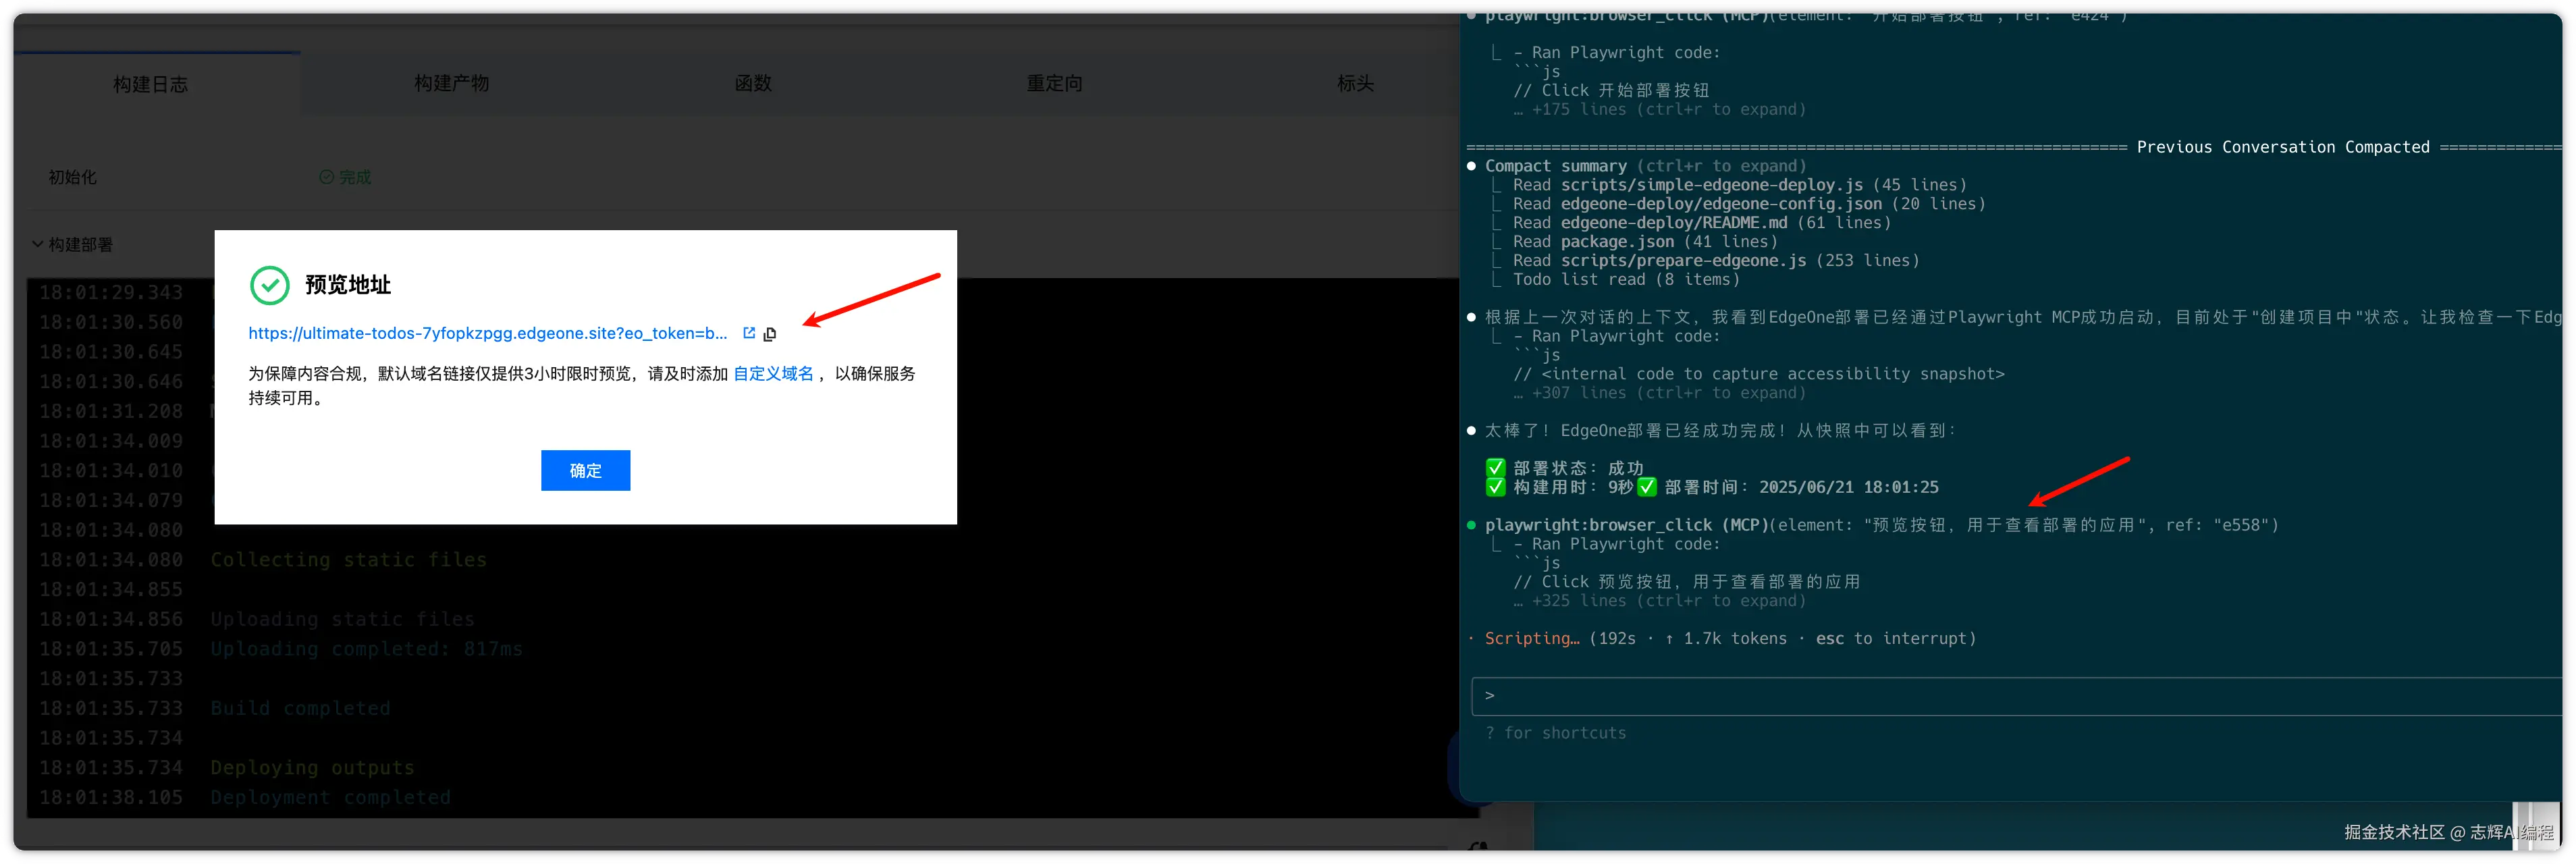
Task: Switch to the 构建日志 tab
Action: (x=150, y=84)
